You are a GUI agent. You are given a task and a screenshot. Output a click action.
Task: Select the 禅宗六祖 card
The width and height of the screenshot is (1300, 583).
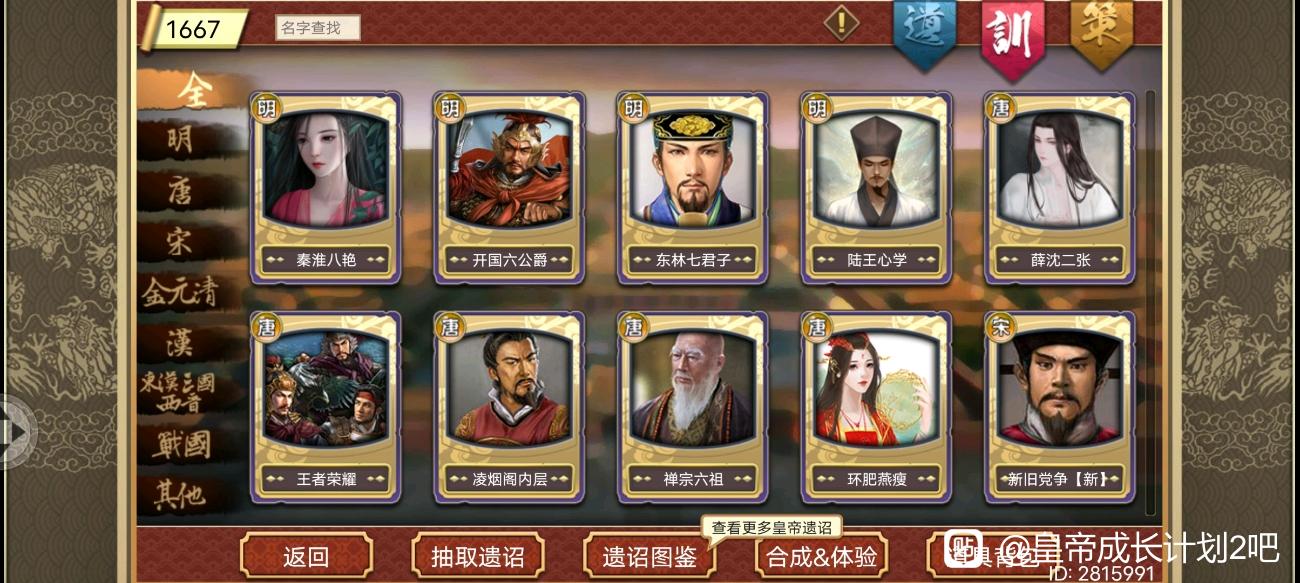click(693, 407)
